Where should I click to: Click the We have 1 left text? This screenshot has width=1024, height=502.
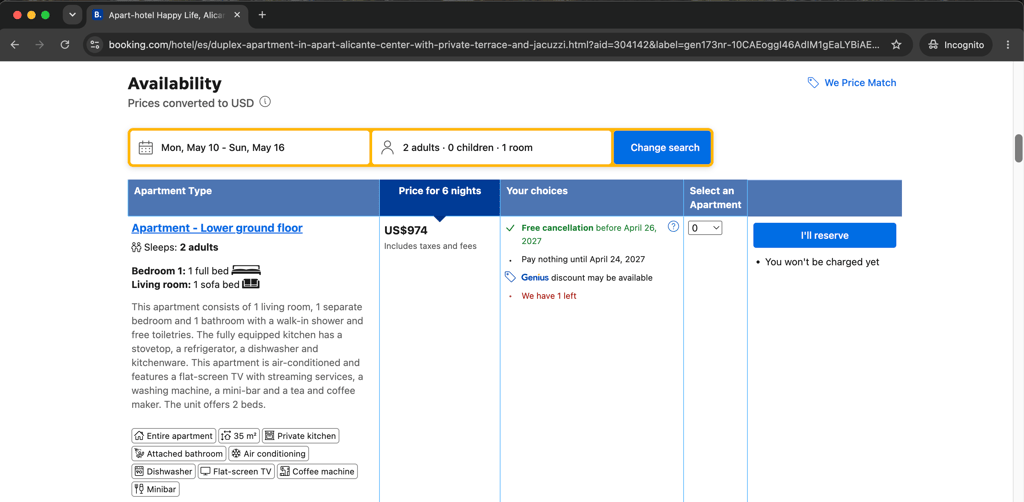(549, 296)
